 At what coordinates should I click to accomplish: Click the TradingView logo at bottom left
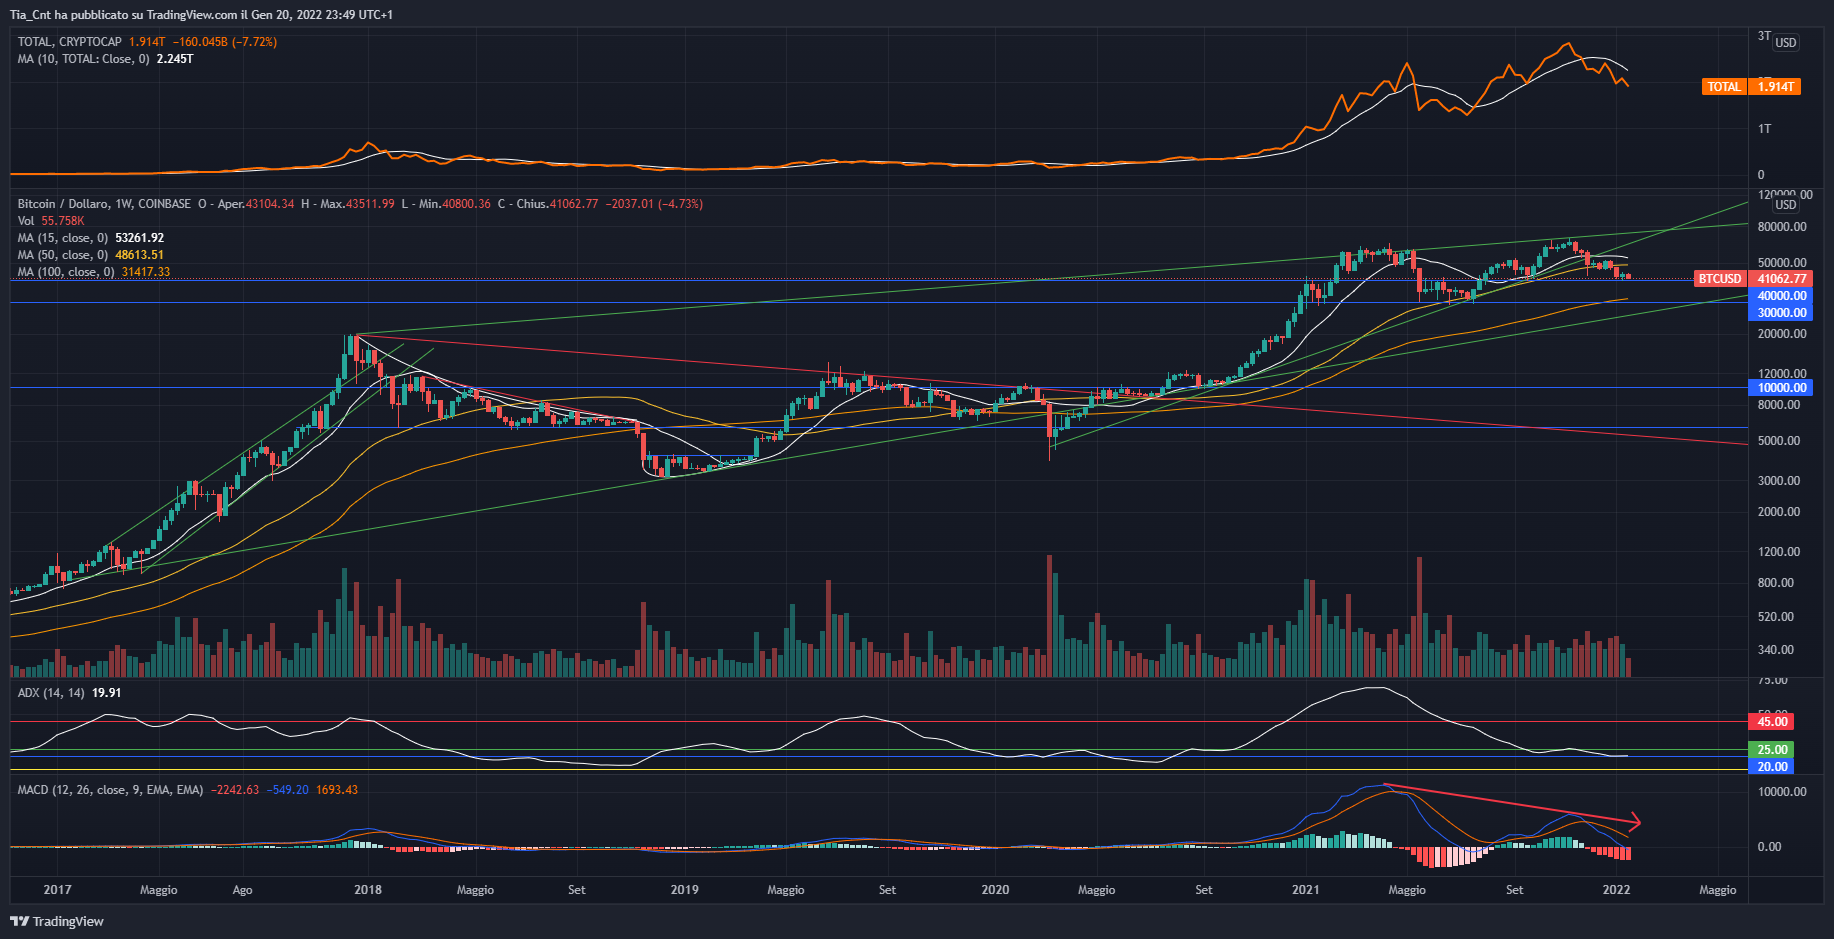point(57,921)
